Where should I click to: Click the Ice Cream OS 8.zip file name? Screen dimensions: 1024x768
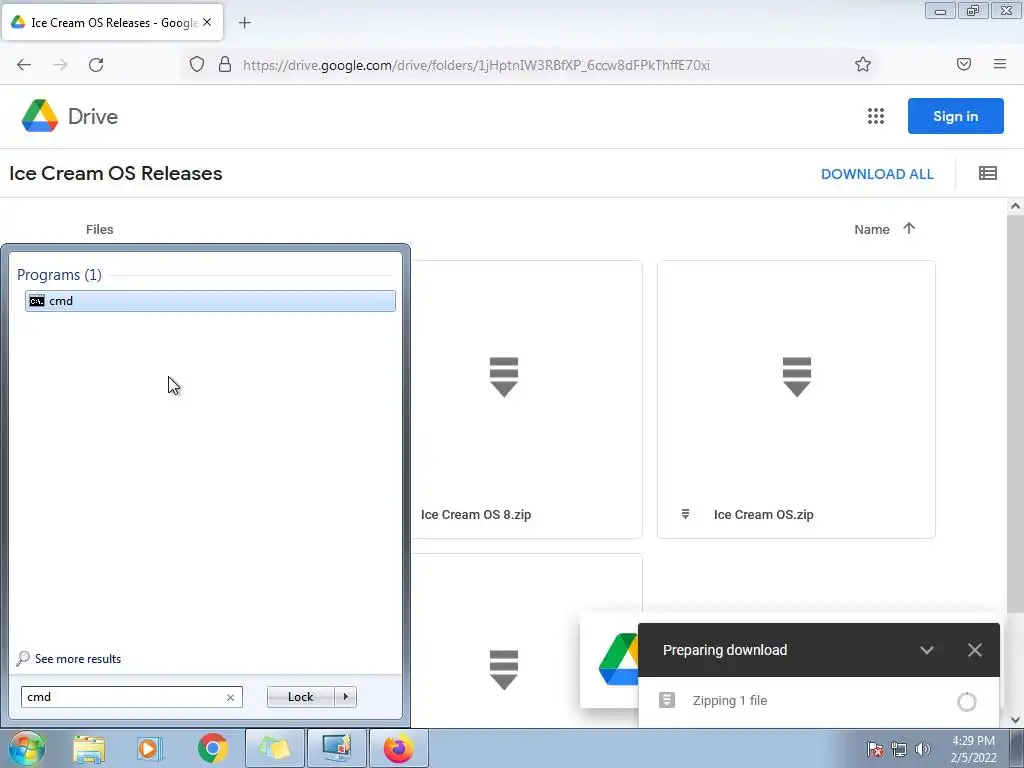(x=476, y=515)
